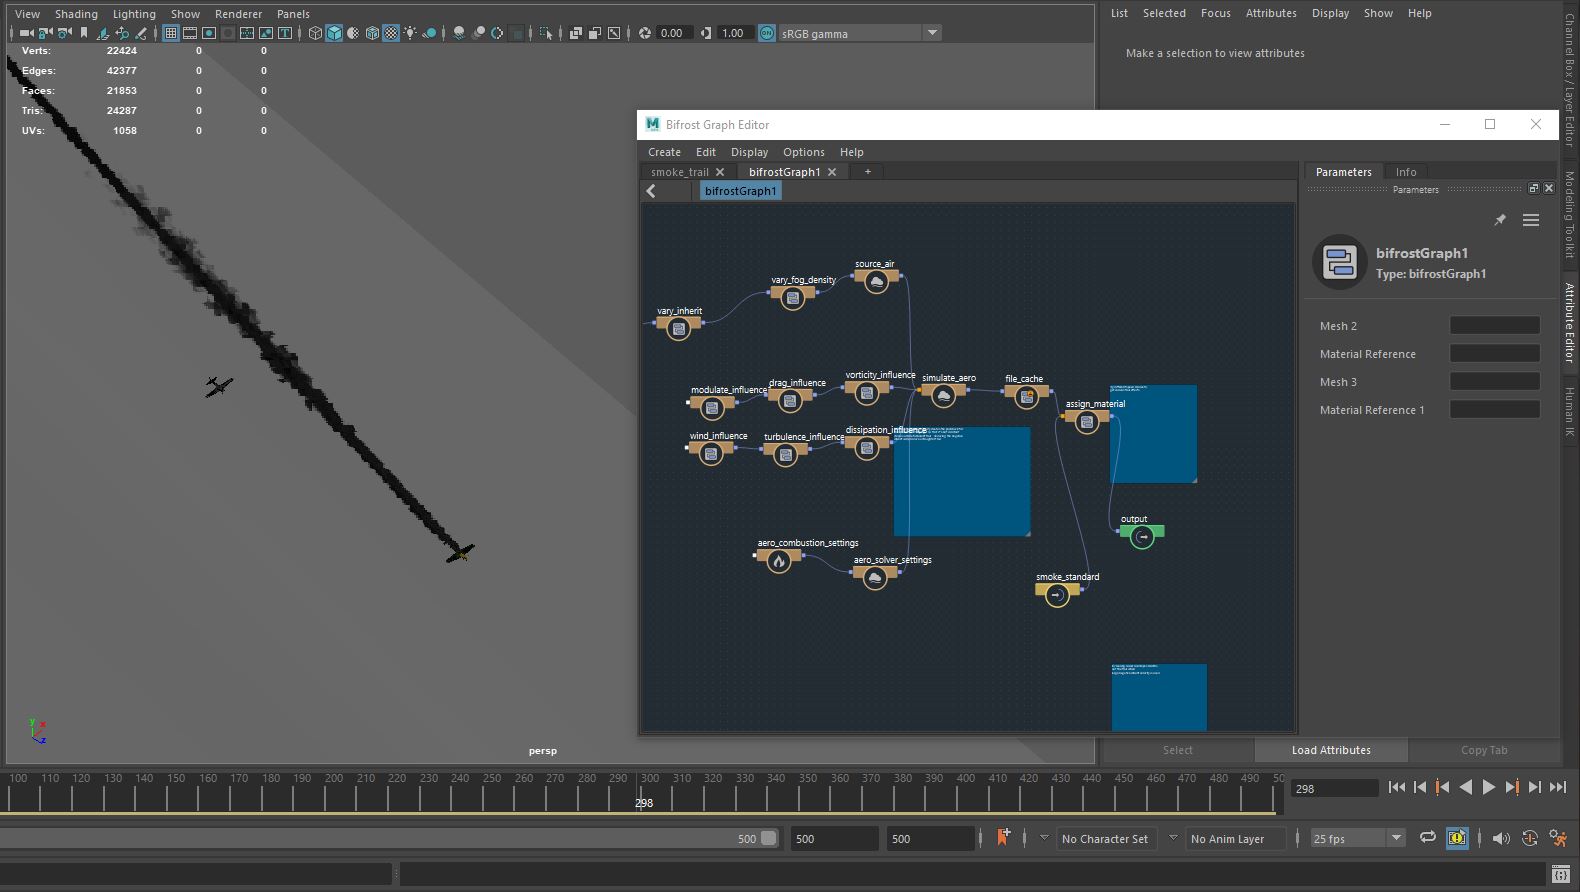Click the simulate_aero node icon
Image resolution: width=1580 pixels, height=892 pixels.
click(x=943, y=396)
